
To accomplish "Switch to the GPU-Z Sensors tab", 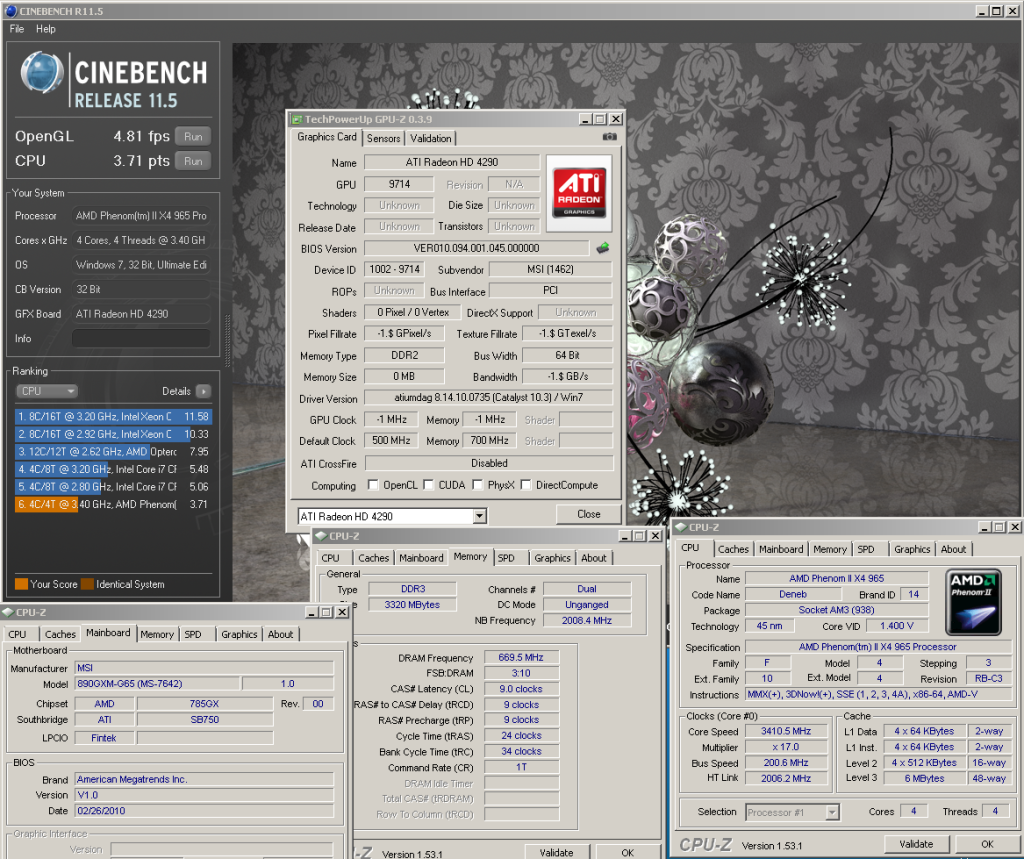I will point(383,138).
